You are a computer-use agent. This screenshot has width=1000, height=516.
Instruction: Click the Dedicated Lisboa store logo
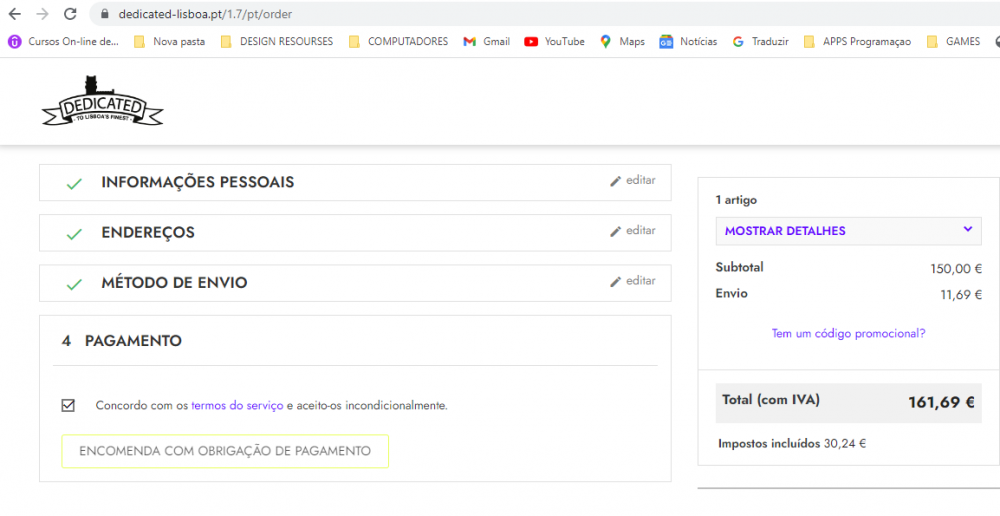[x=102, y=101]
